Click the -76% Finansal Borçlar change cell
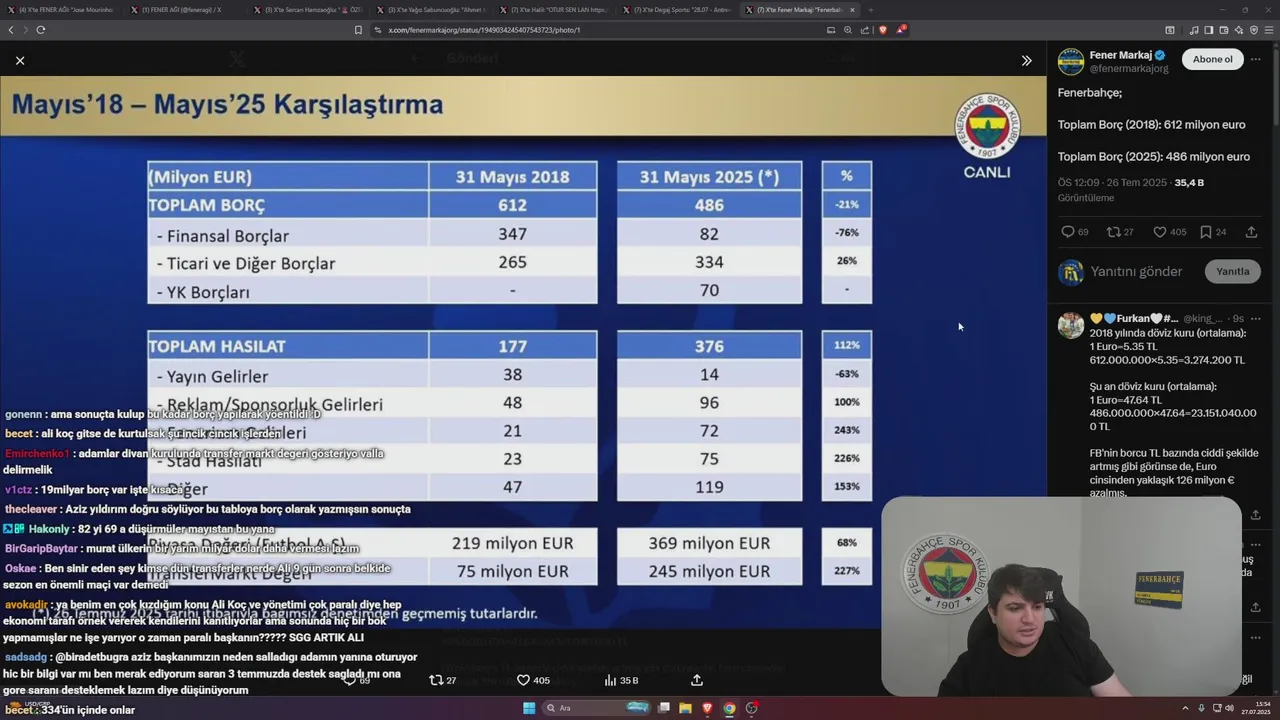 point(846,233)
